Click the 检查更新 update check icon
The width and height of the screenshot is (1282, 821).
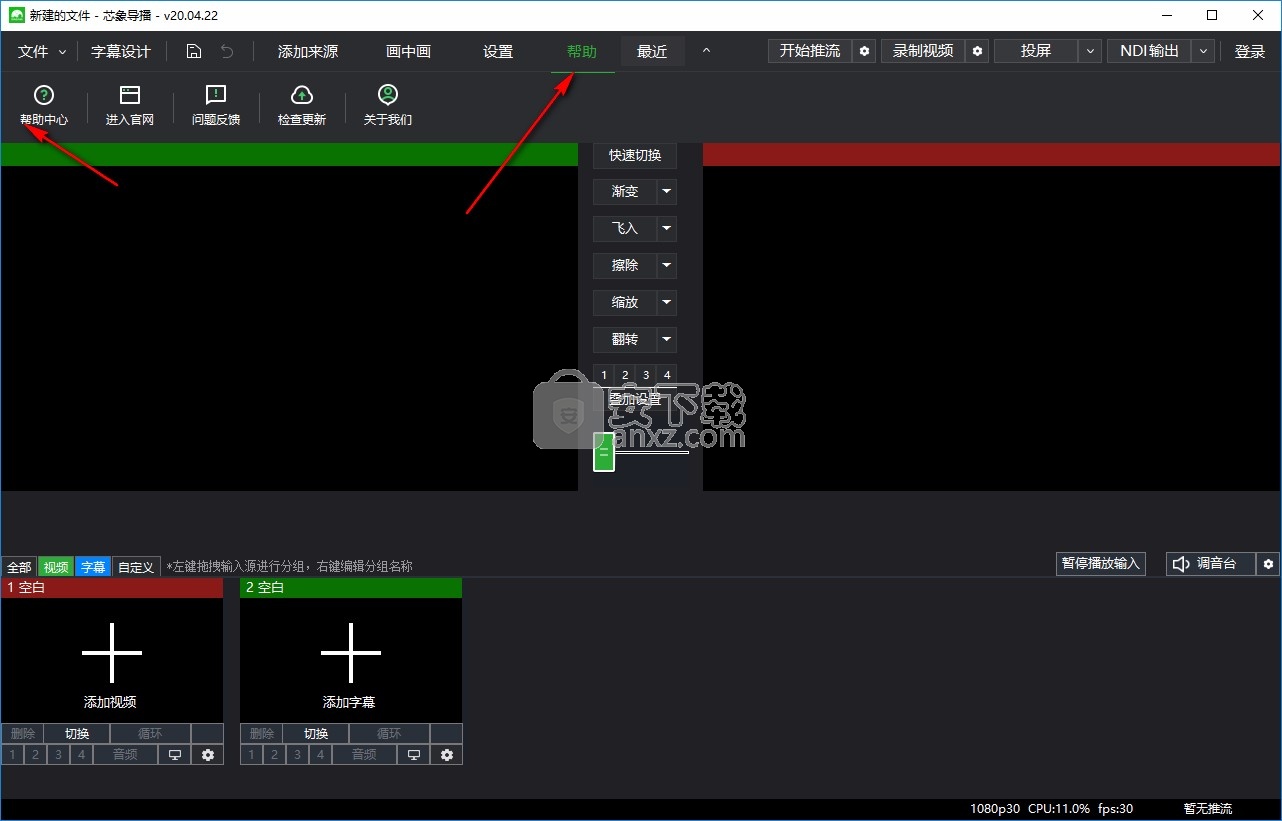(x=302, y=95)
